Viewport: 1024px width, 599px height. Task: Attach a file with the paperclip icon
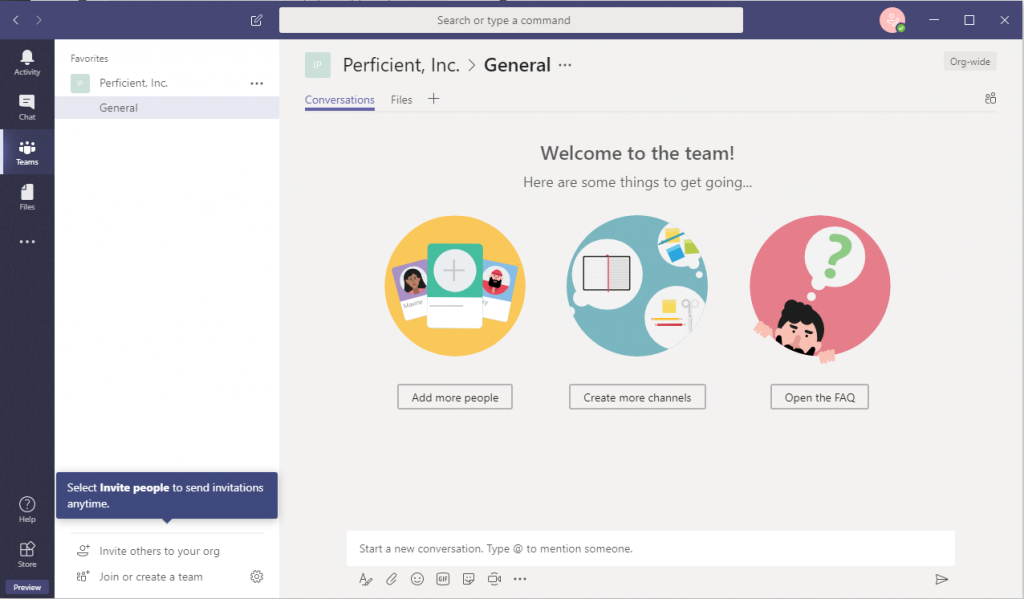(391, 579)
